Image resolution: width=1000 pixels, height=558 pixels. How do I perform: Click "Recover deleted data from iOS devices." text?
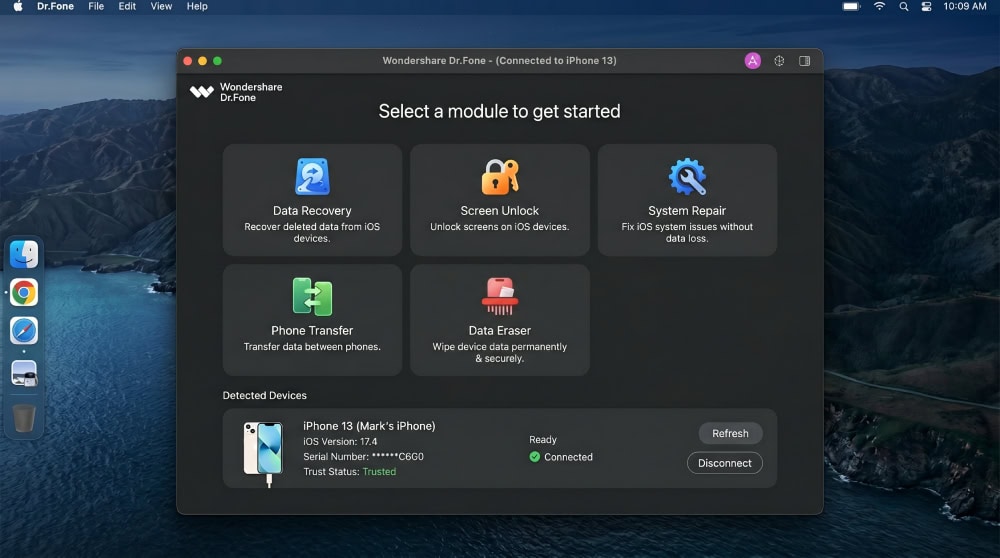tap(312, 232)
